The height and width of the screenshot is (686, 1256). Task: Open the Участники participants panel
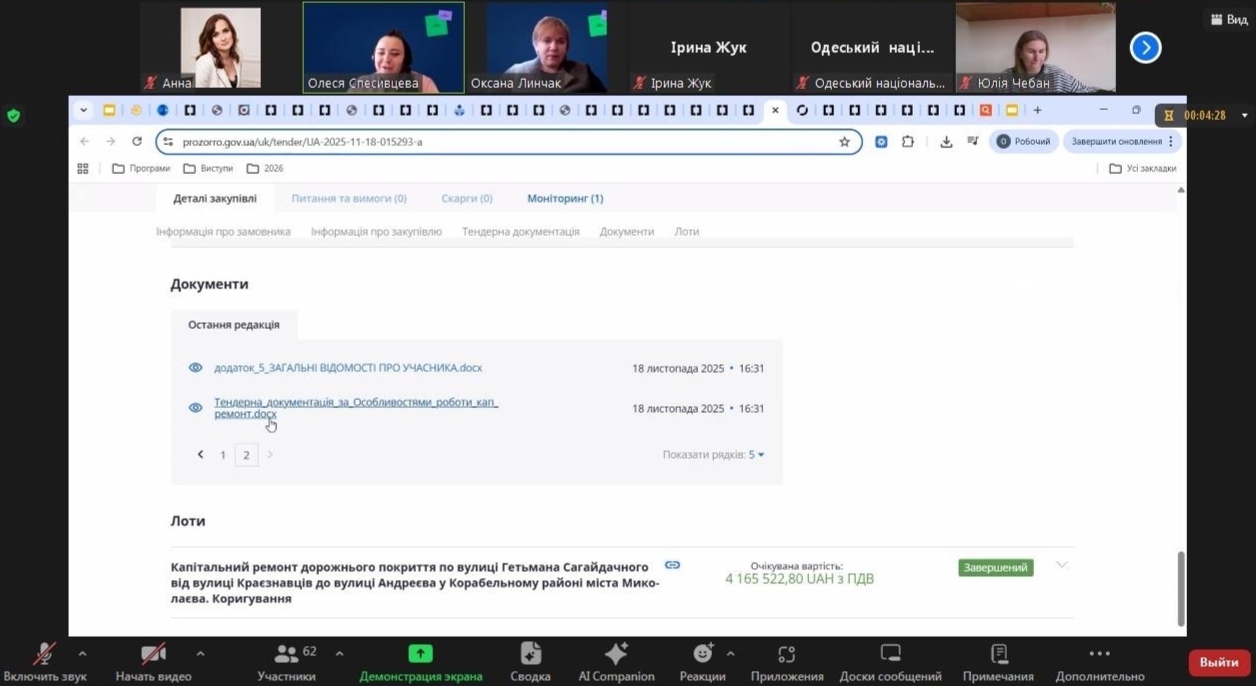pyautogui.click(x=287, y=654)
